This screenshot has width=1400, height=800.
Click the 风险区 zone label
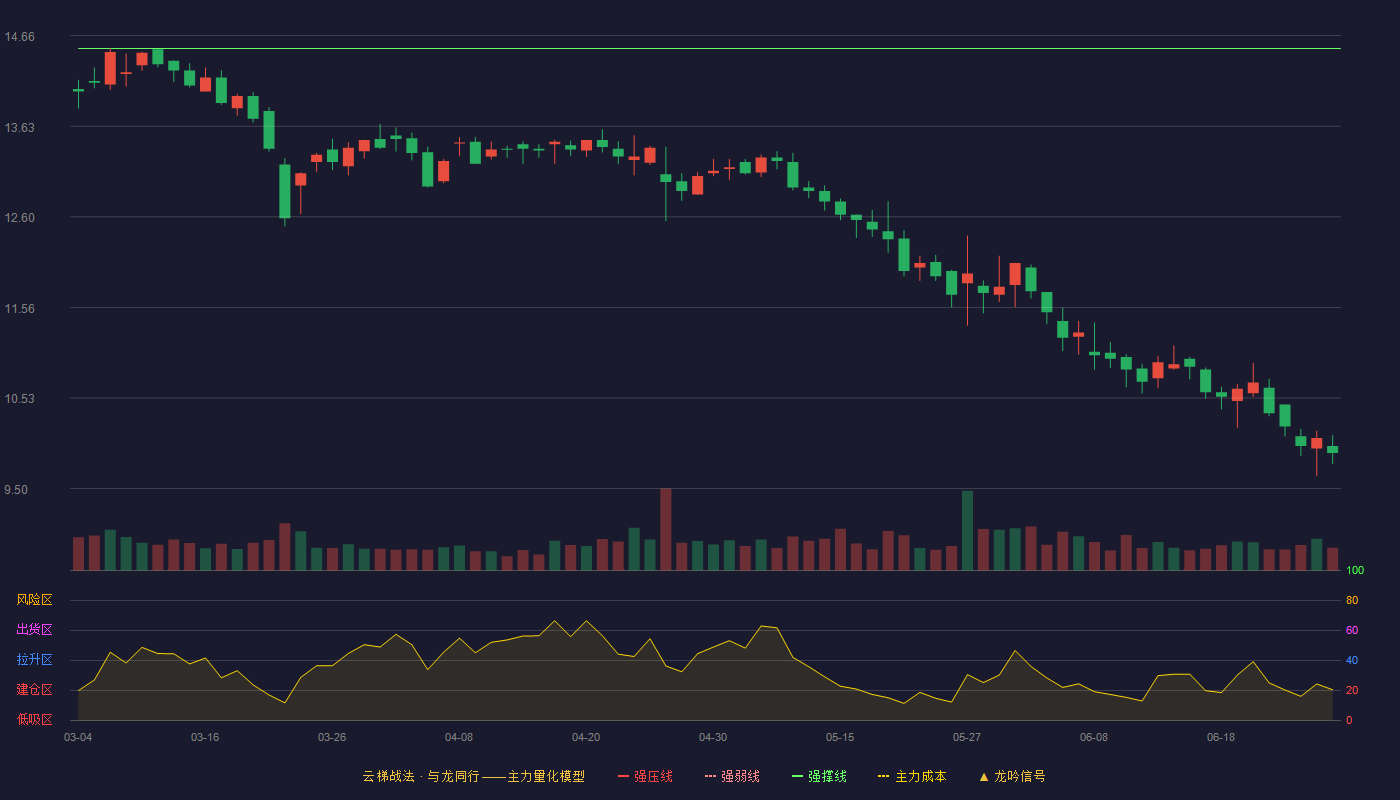(34, 600)
